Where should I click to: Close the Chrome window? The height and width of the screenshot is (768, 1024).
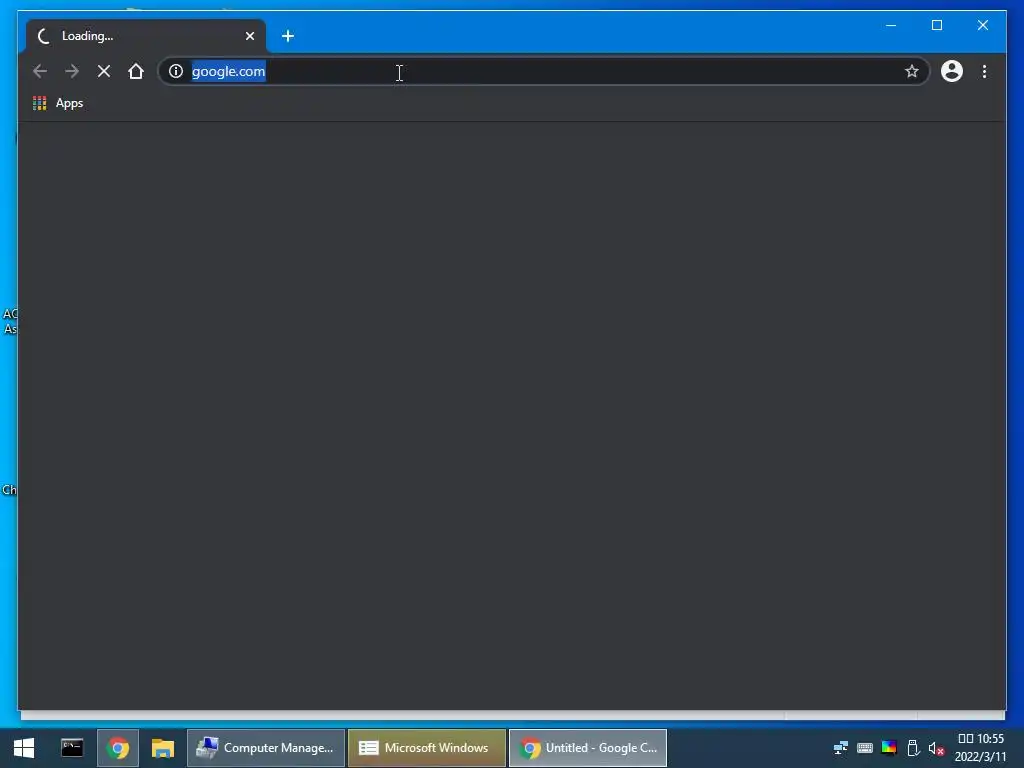point(982,25)
